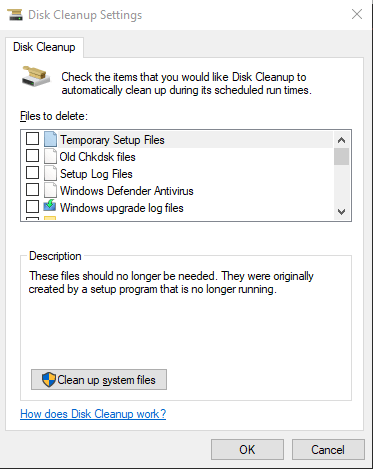Toggle the Windows Defender Antivirus checkbox

[x=32, y=190]
